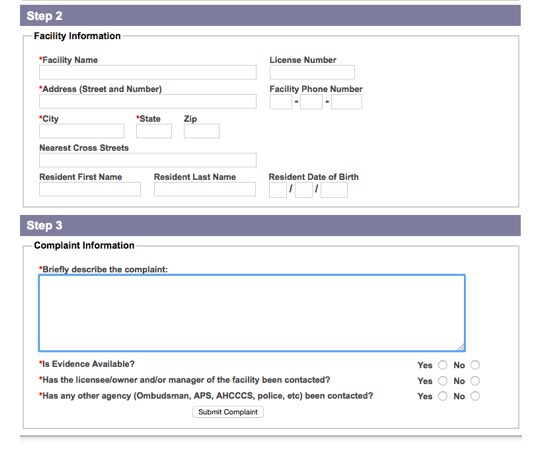Select the Address street and number field

[x=148, y=101]
